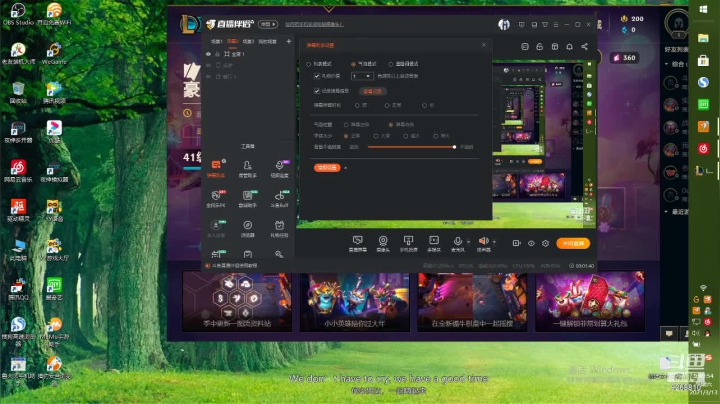Screen dimensions: 720x404
Task: Open Tencent QQ desktop shortcut
Action: coord(18,290)
